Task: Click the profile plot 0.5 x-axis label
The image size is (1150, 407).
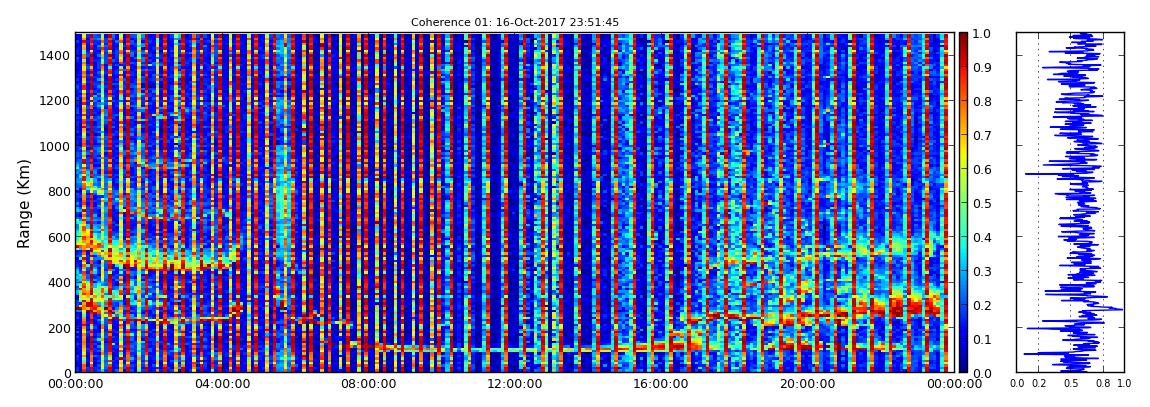Action: point(1071,384)
